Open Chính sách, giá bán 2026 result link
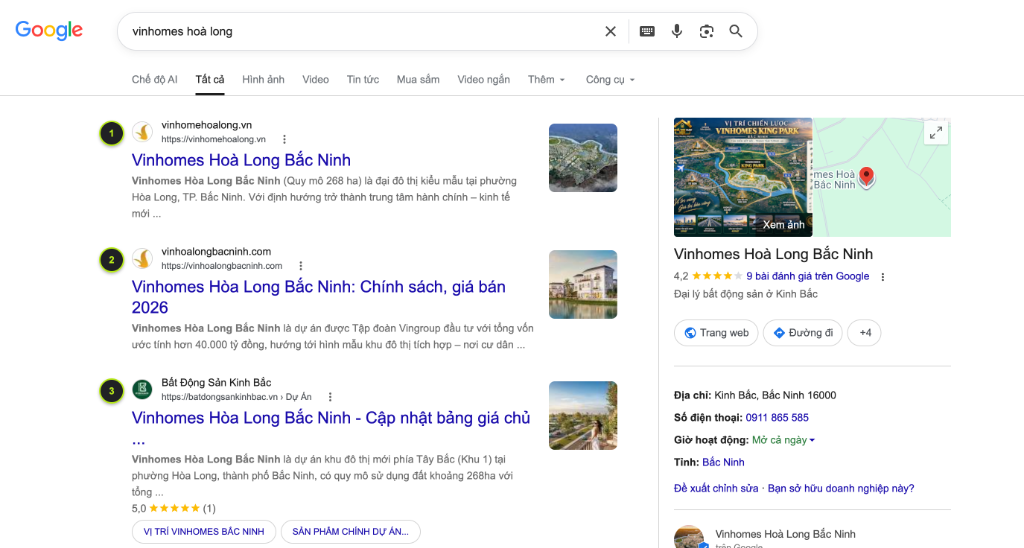 coord(319,297)
